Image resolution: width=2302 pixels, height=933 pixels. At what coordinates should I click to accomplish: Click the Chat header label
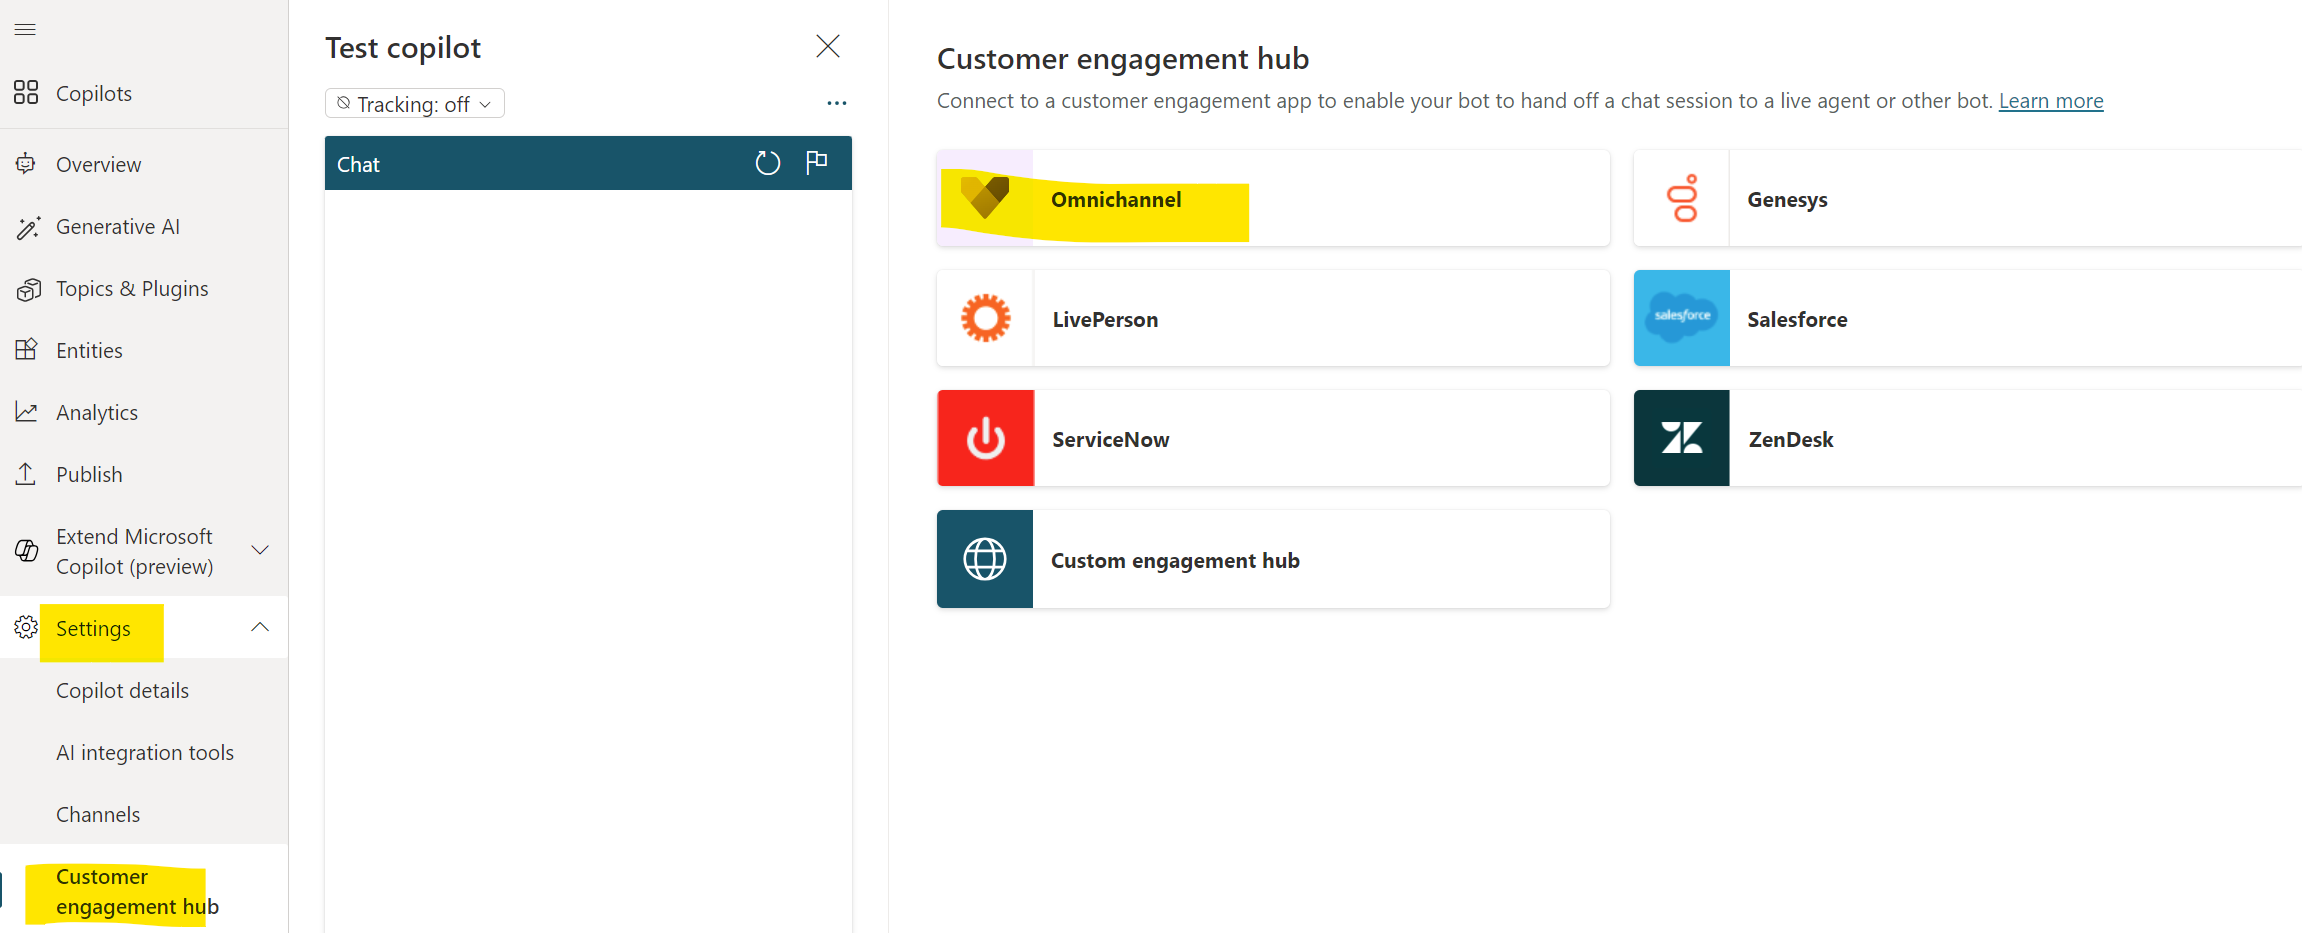(x=358, y=164)
